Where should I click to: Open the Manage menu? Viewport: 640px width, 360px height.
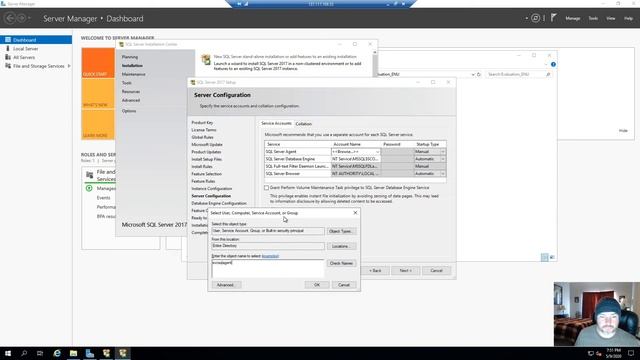[573, 18]
